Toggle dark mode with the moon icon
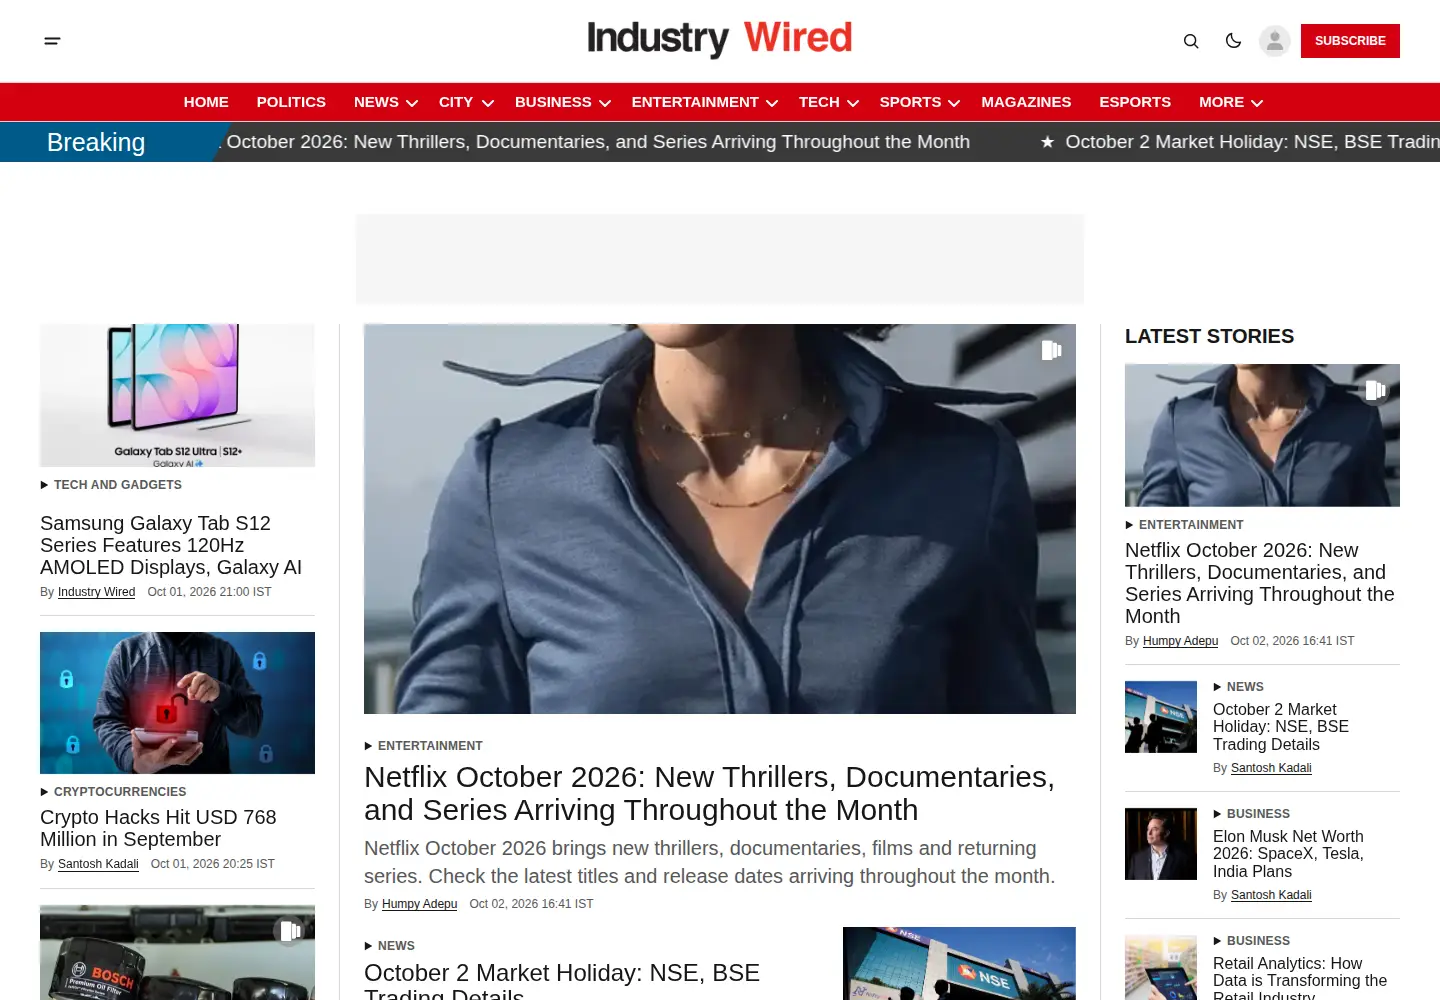 tap(1233, 41)
